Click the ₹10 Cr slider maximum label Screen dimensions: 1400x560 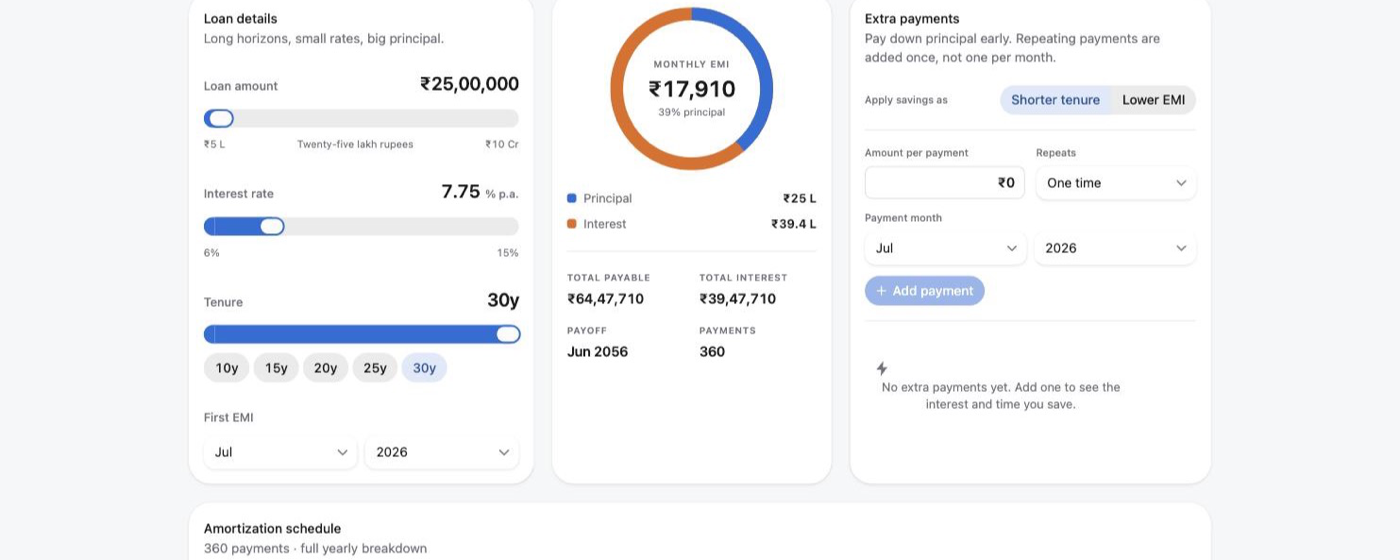pyautogui.click(x=502, y=144)
